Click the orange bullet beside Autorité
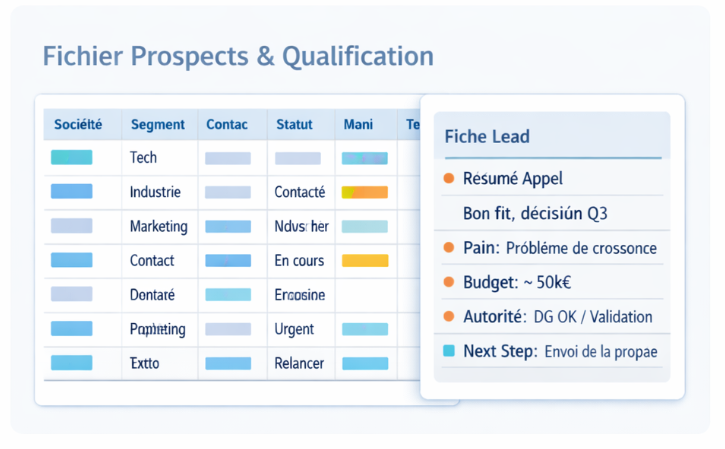Viewport: 725px width, 449px height. pyautogui.click(x=448, y=317)
